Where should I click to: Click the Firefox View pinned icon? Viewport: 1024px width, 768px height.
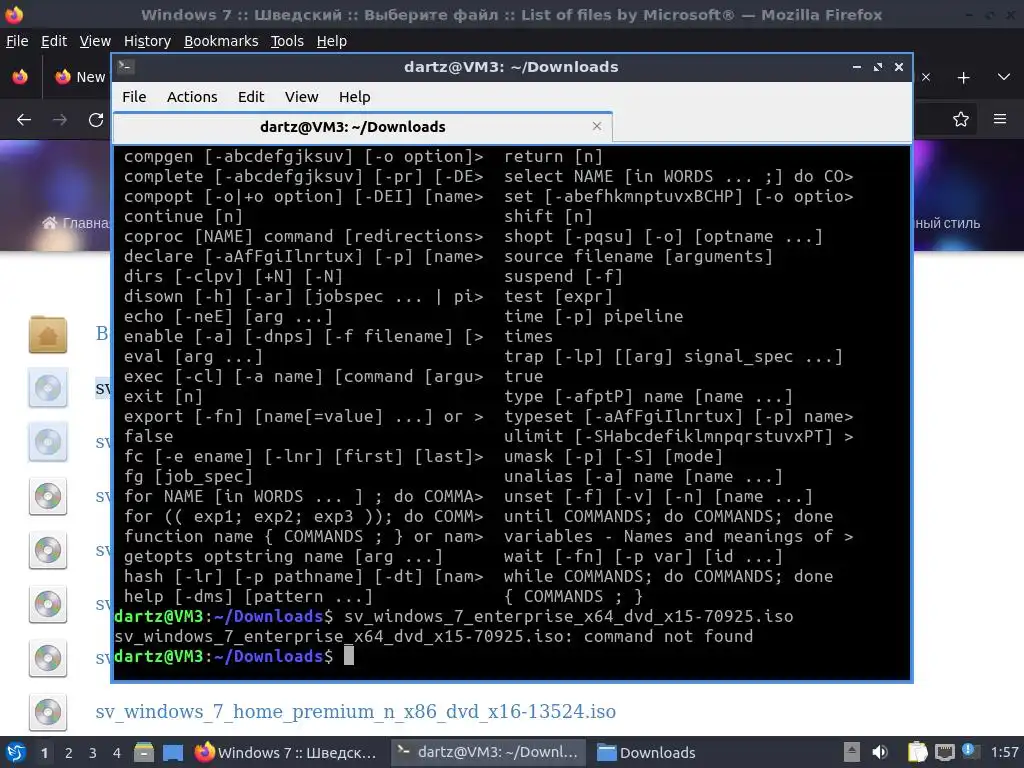point(20,77)
